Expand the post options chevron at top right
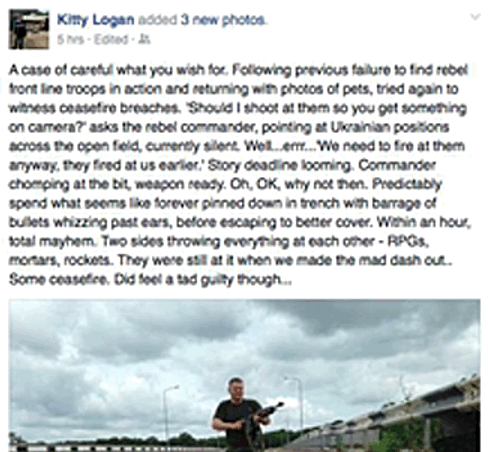Screen dimensions: 488x452 coord(475,17)
